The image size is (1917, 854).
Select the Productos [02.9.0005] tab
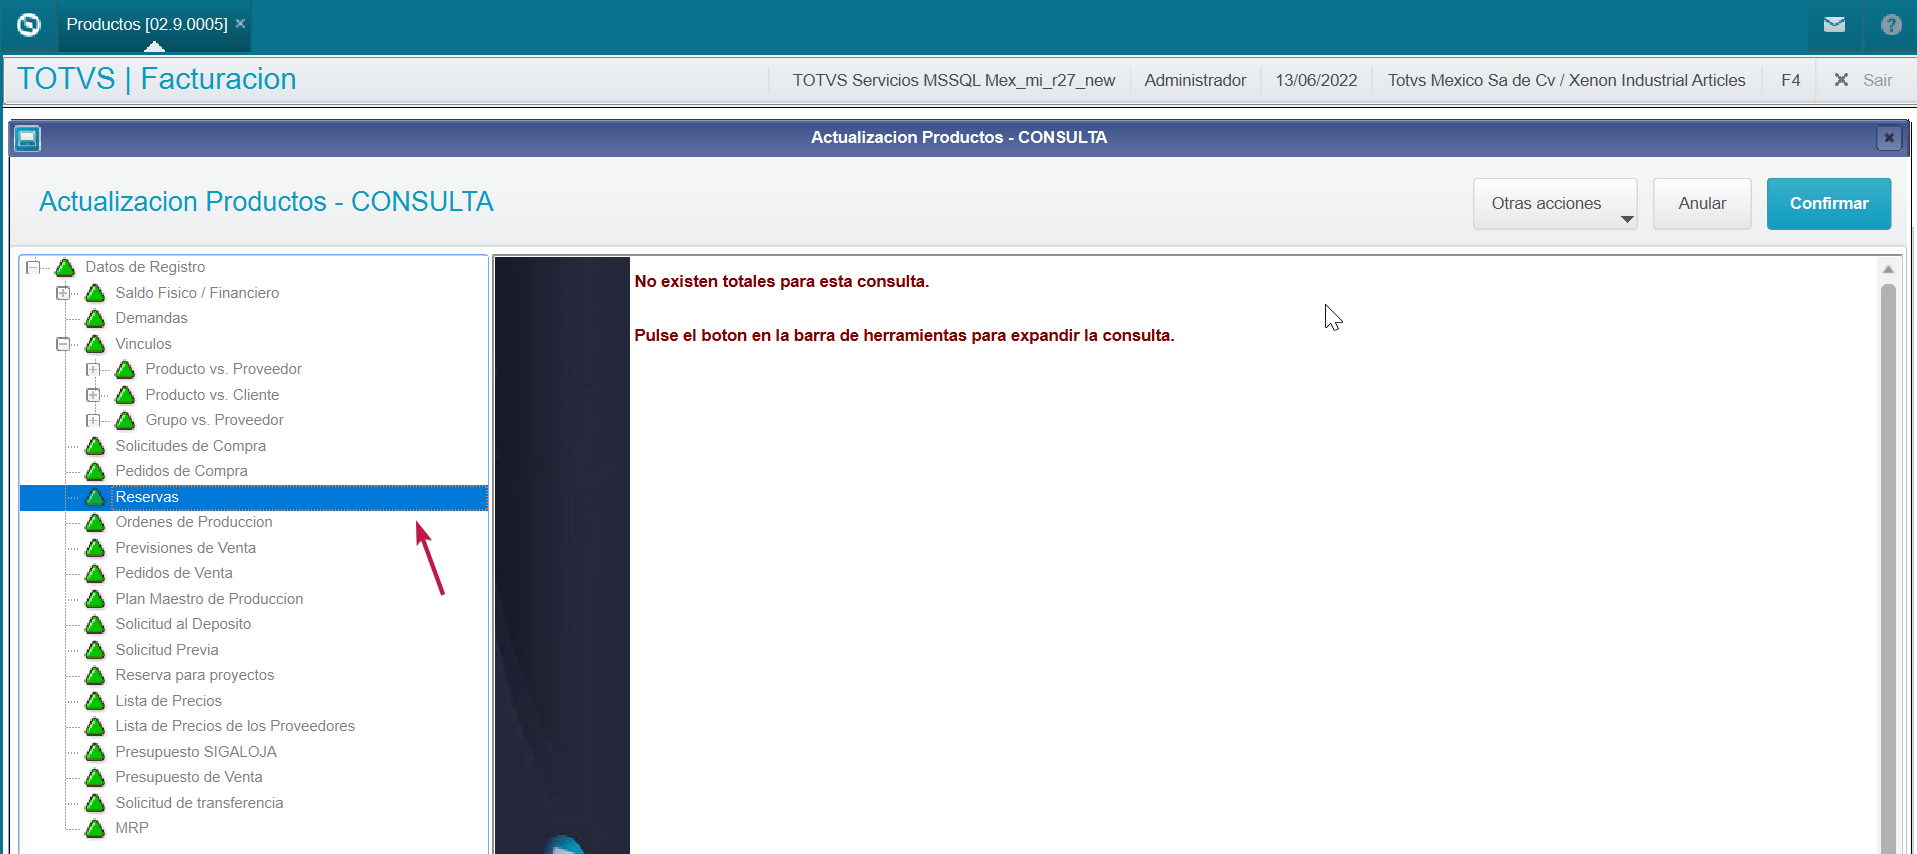coord(147,24)
